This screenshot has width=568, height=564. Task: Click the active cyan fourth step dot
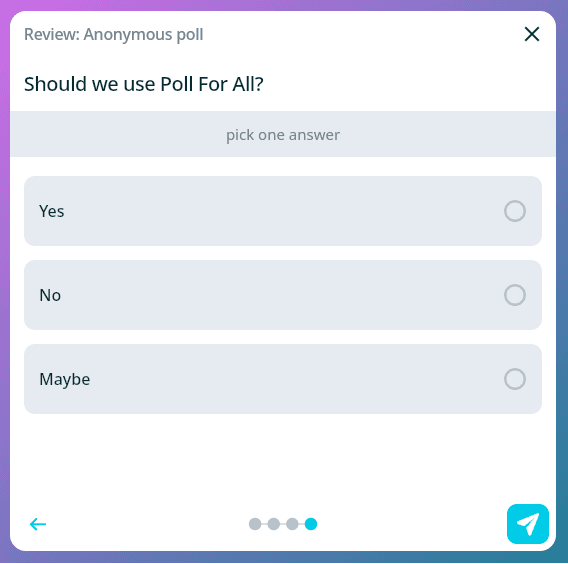click(x=311, y=524)
